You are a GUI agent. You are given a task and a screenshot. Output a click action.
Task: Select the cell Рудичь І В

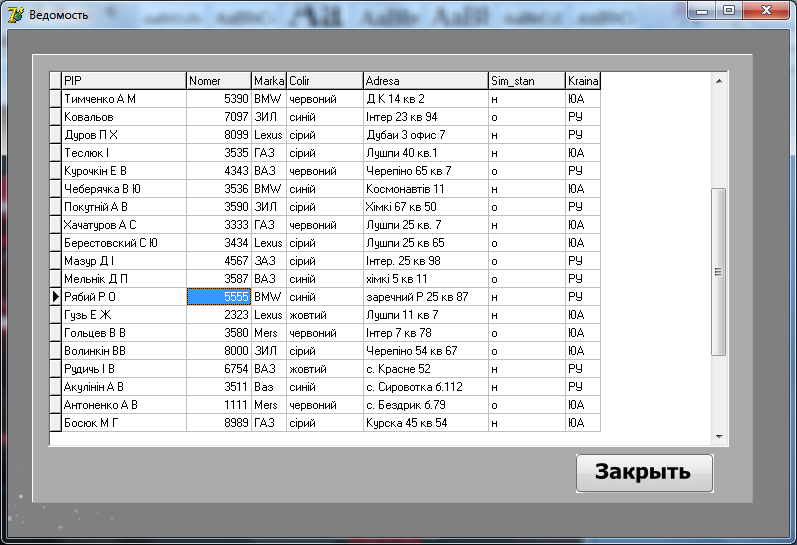click(x=124, y=369)
